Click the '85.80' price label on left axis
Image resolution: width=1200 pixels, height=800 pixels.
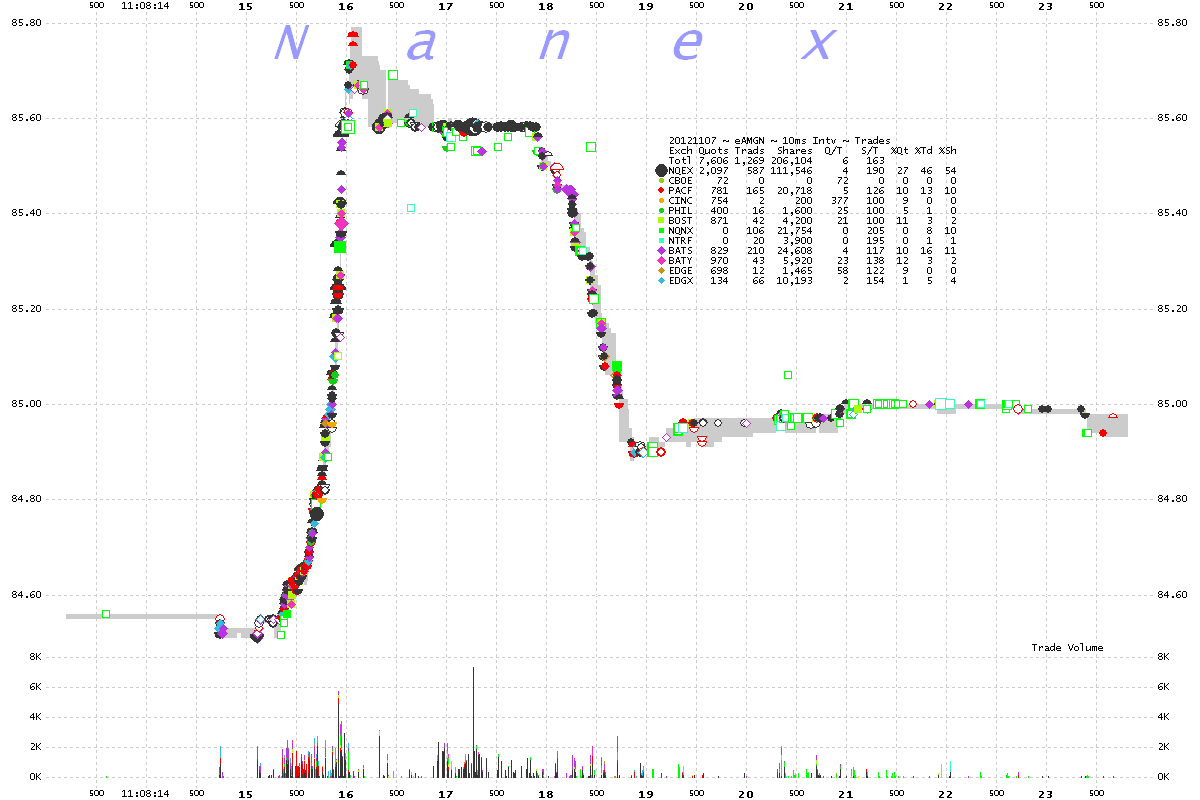pos(27,22)
